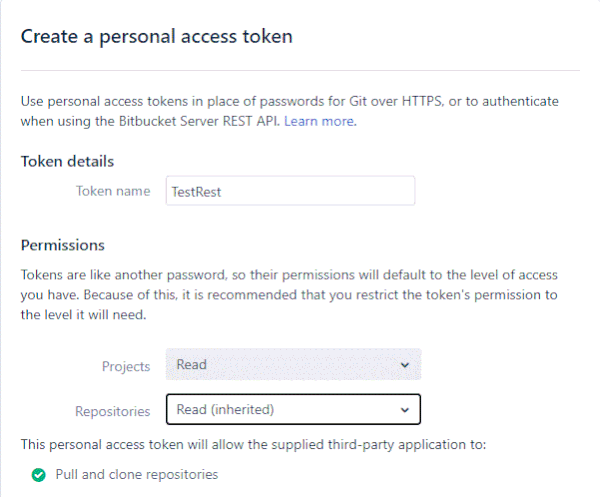The height and width of the screenshot is (497, 600).
Task: Click the Read (inherited) value text
Action: (225, 409)
